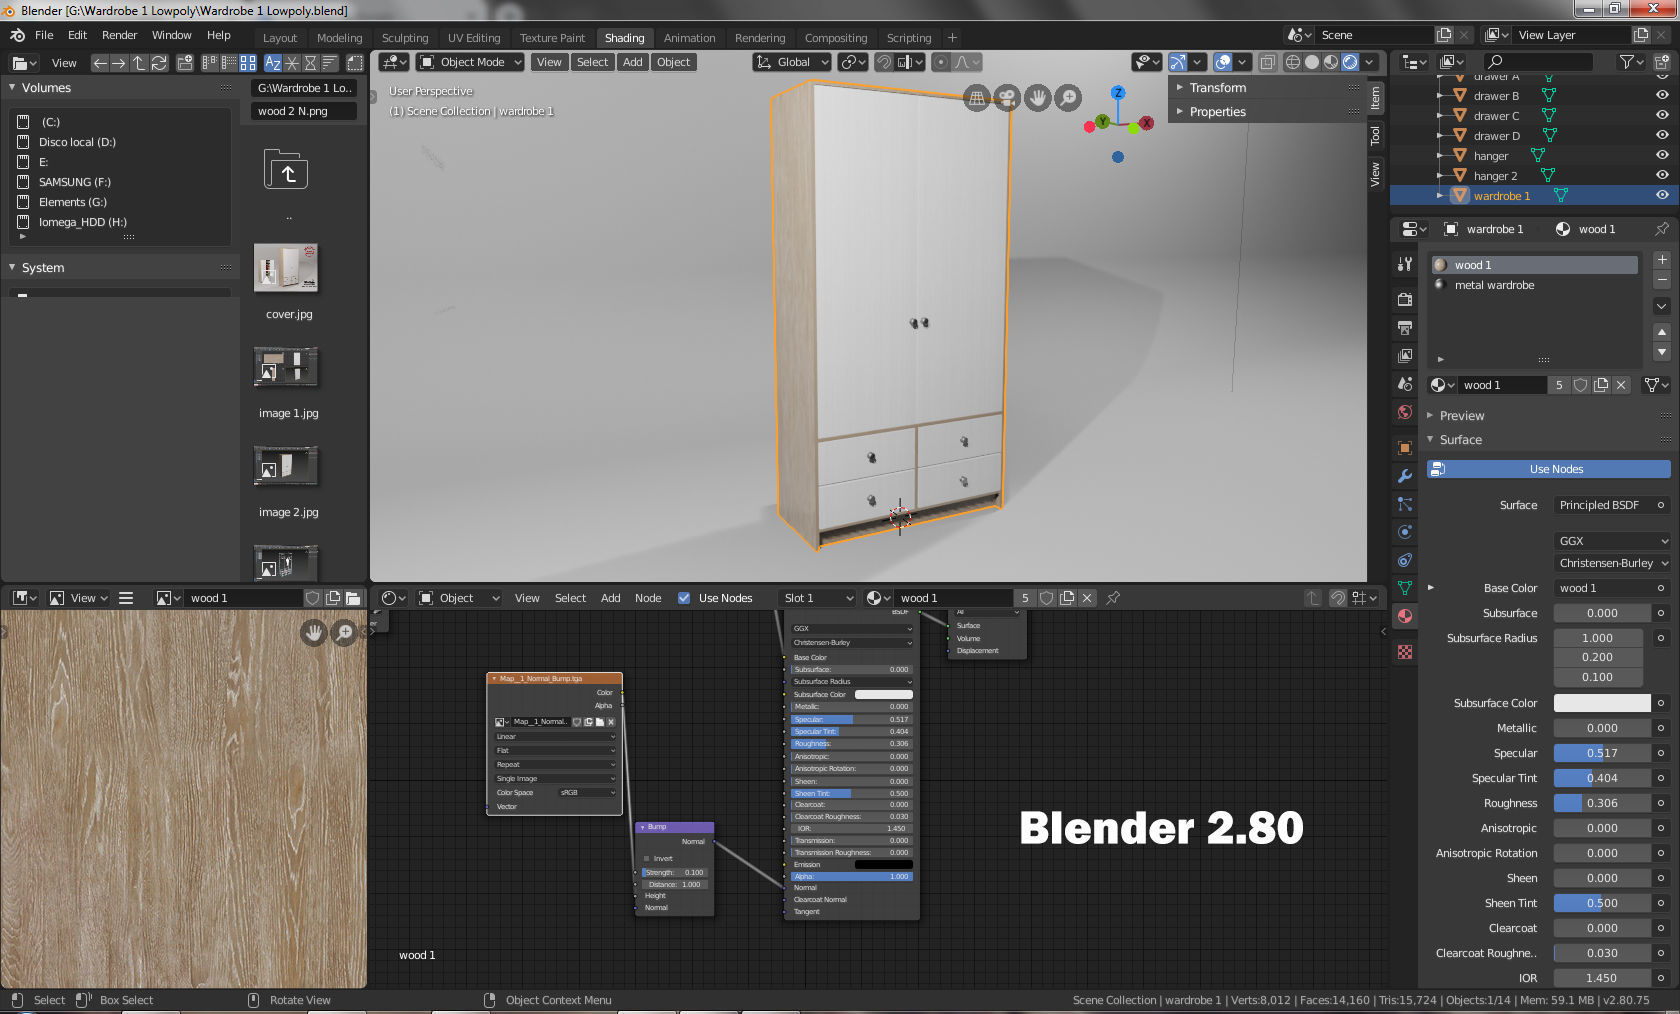The width and height of the screenshot is (1680, 1014).
Task: Click the viewport zoom magnifier gizmo
Action: coord(1069,97)
